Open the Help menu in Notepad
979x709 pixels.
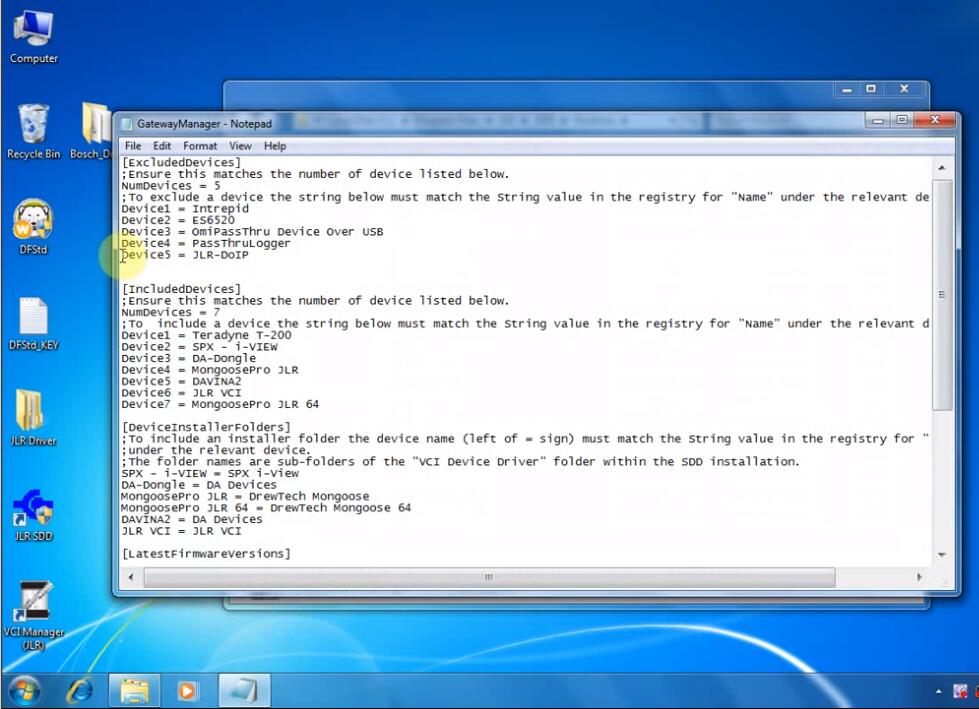point(275,146)
